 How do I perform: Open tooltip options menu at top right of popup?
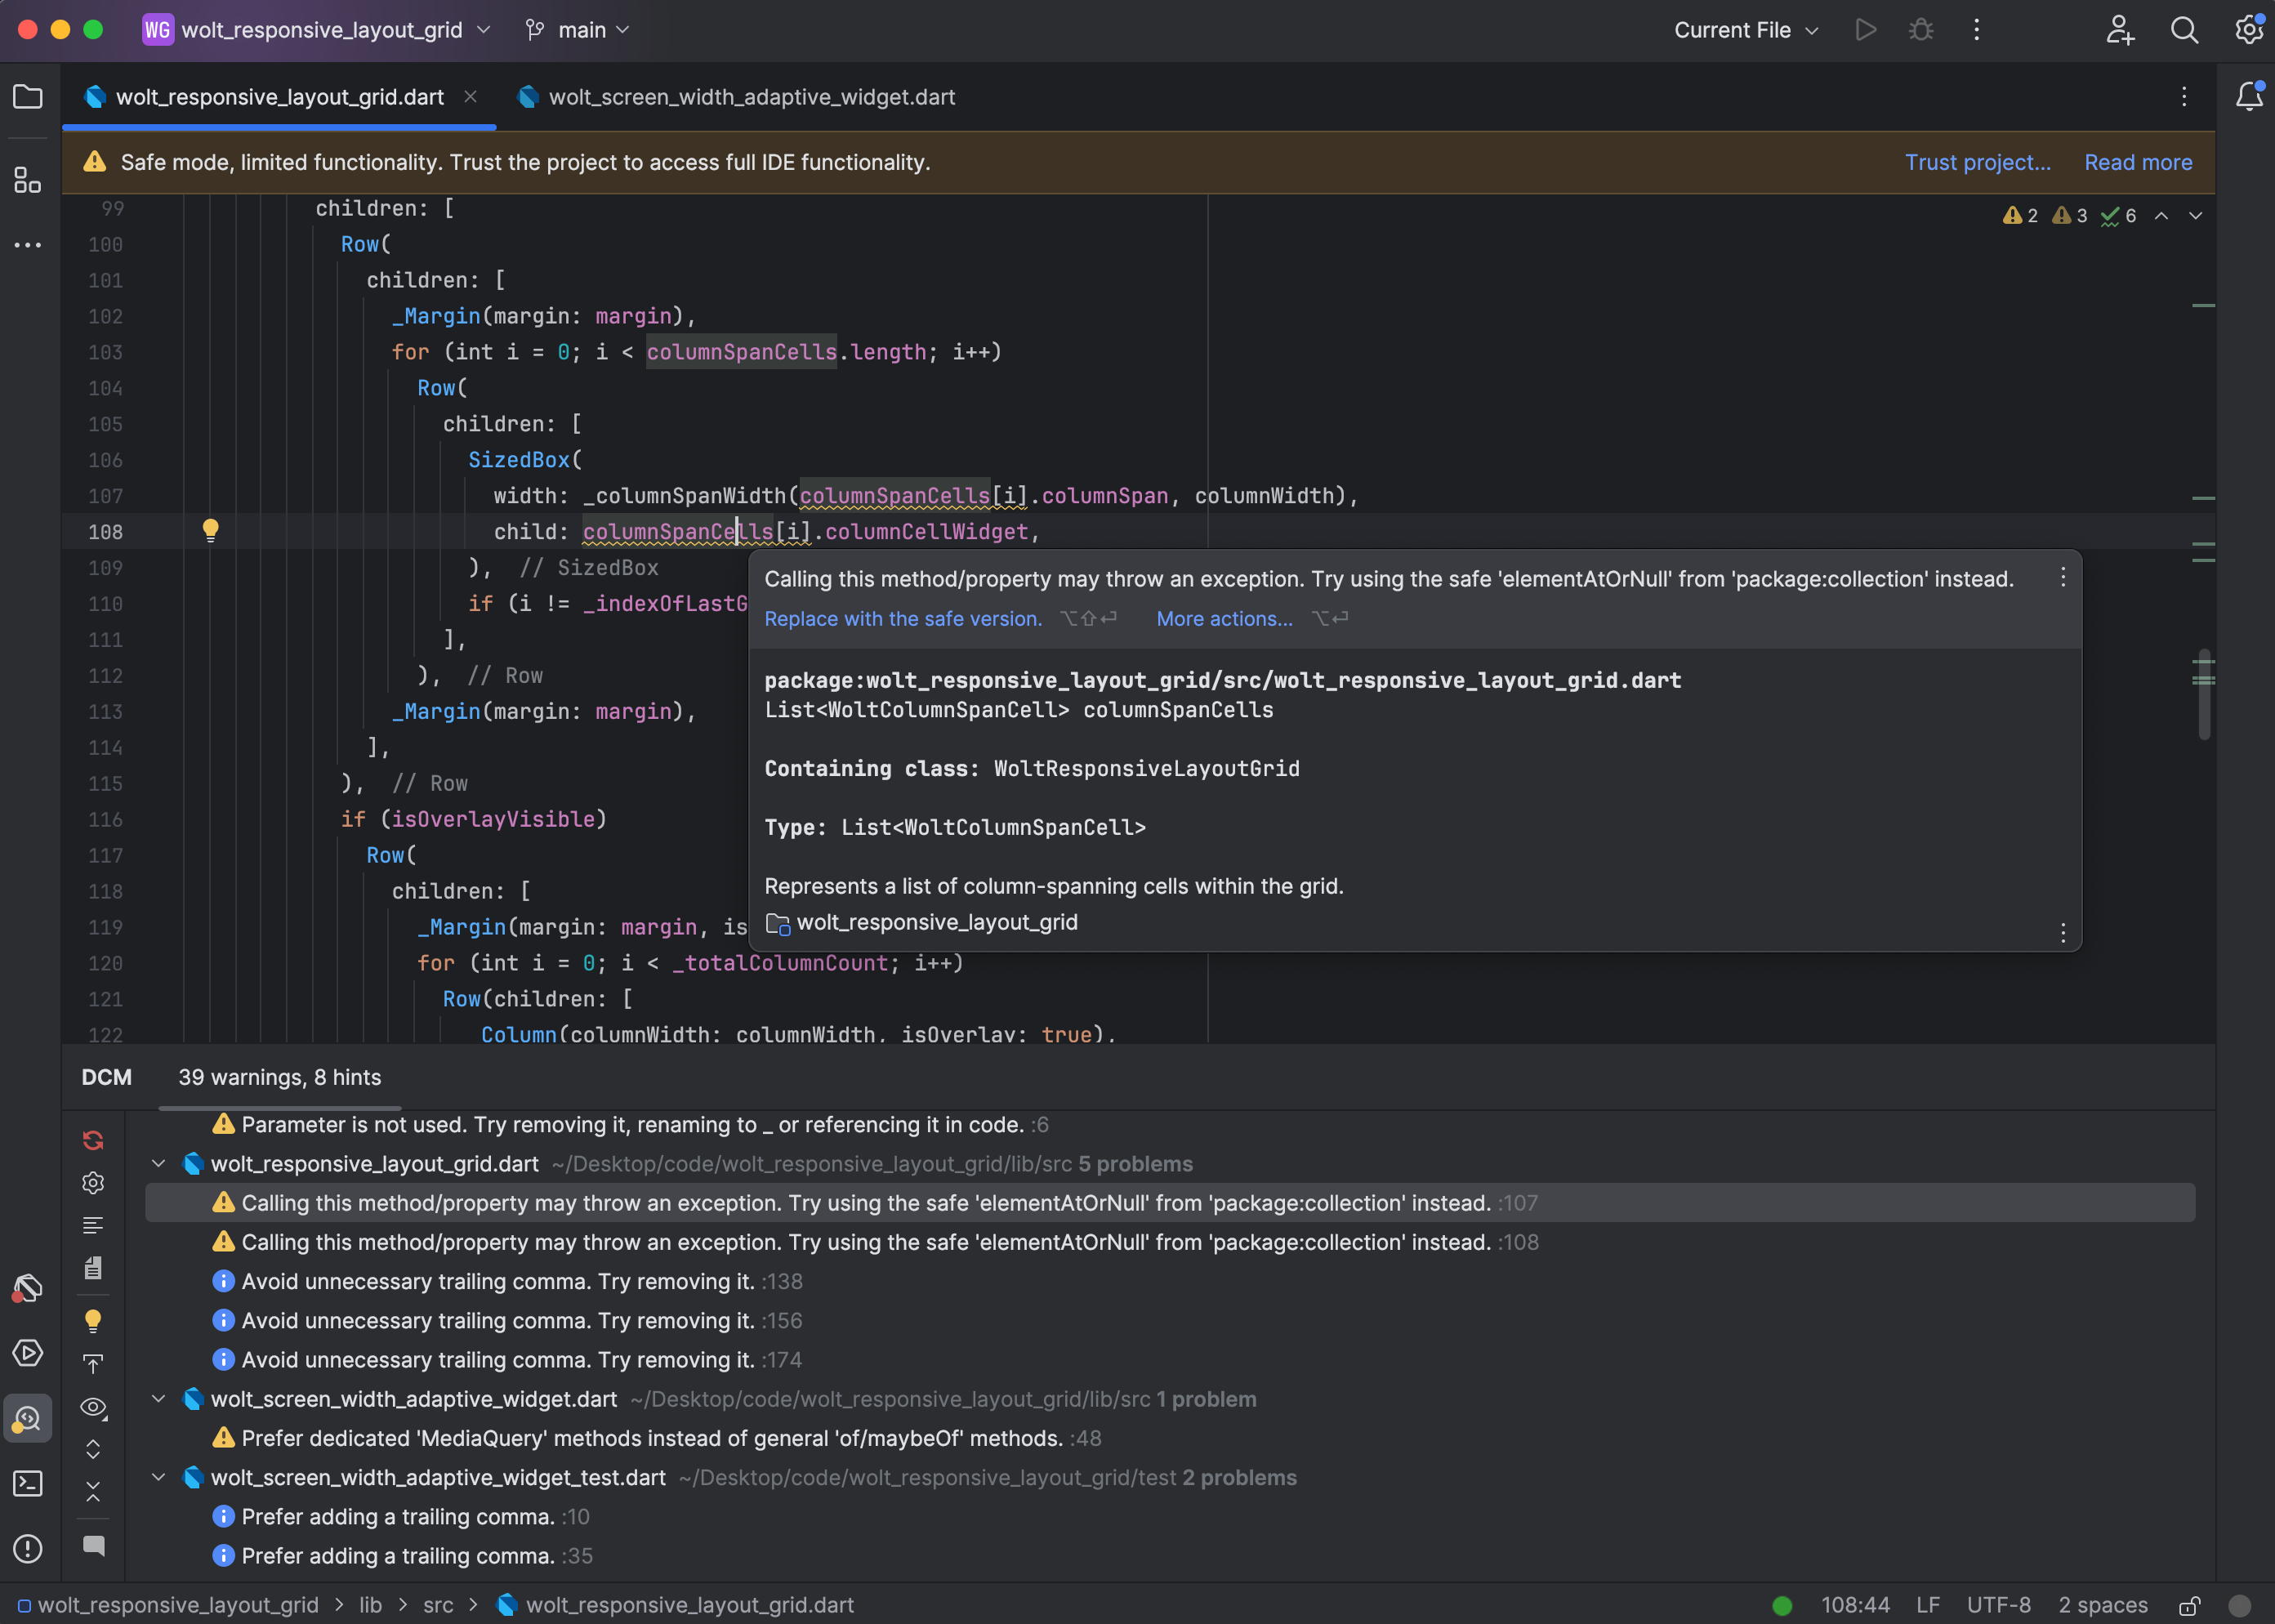pyautogui.click(x=2063, y=577)
